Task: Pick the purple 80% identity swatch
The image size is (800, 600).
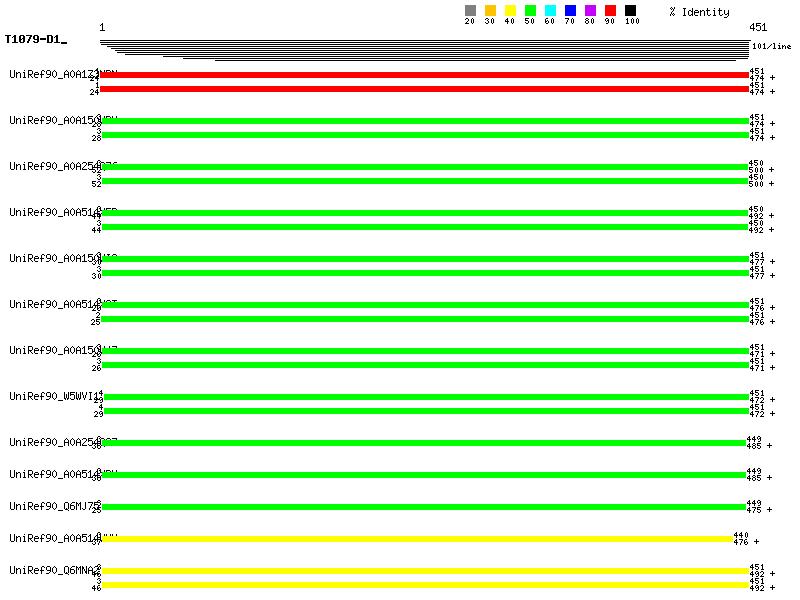Action: pyautogui.click(x=590, y=11)
